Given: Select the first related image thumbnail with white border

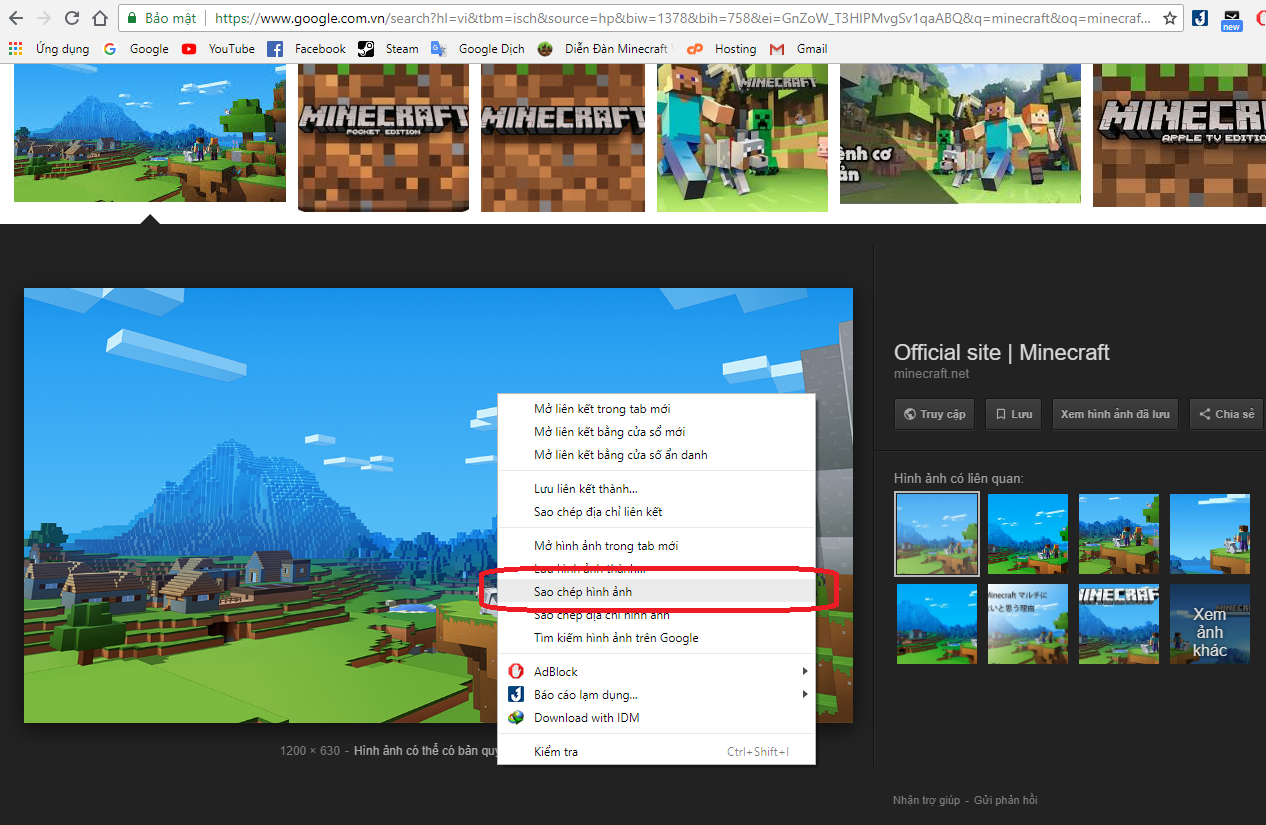Looking at the screenshot, I should tap(937, 535).
